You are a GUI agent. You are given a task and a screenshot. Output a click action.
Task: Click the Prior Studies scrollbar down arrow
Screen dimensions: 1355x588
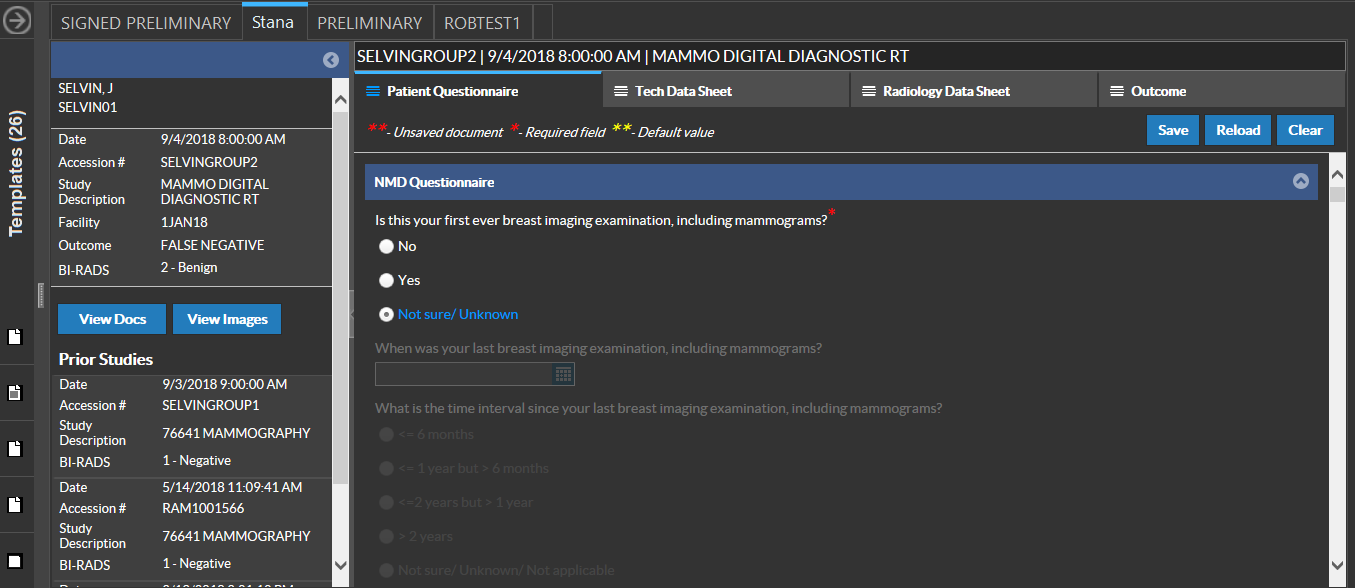point(340,566)
